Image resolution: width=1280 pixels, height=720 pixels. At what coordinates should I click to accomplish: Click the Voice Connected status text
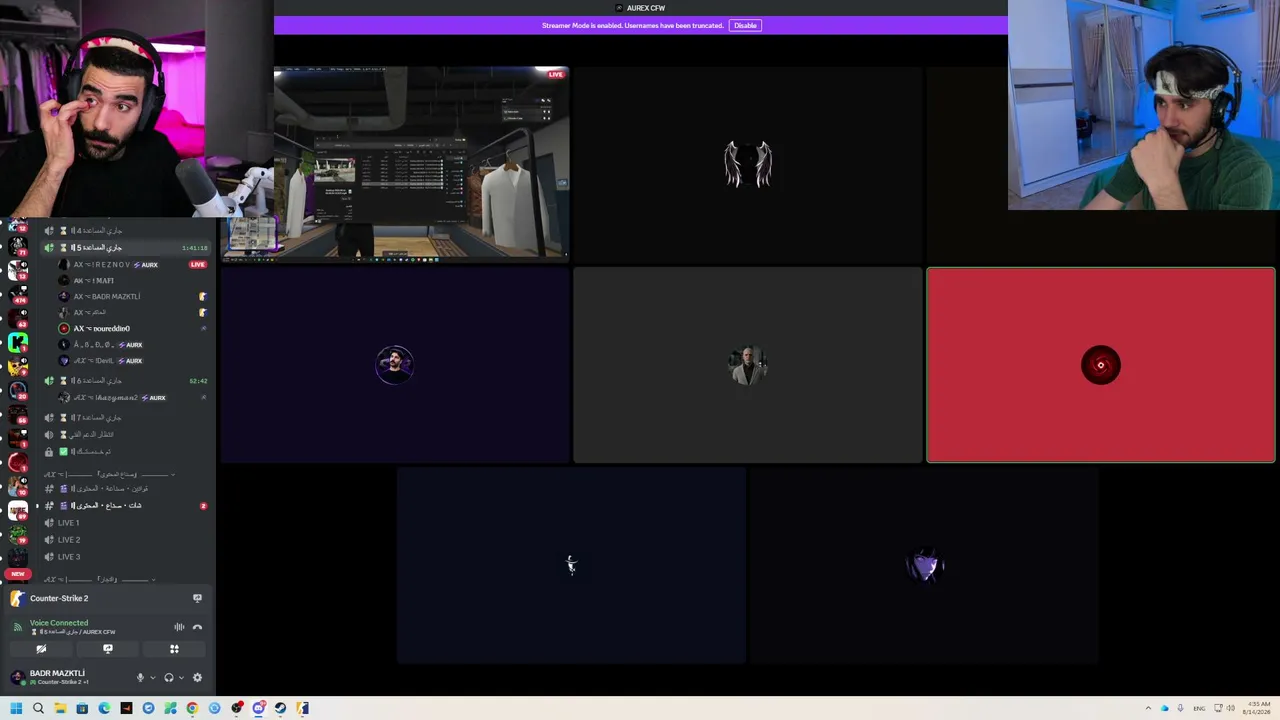(59, 623)
